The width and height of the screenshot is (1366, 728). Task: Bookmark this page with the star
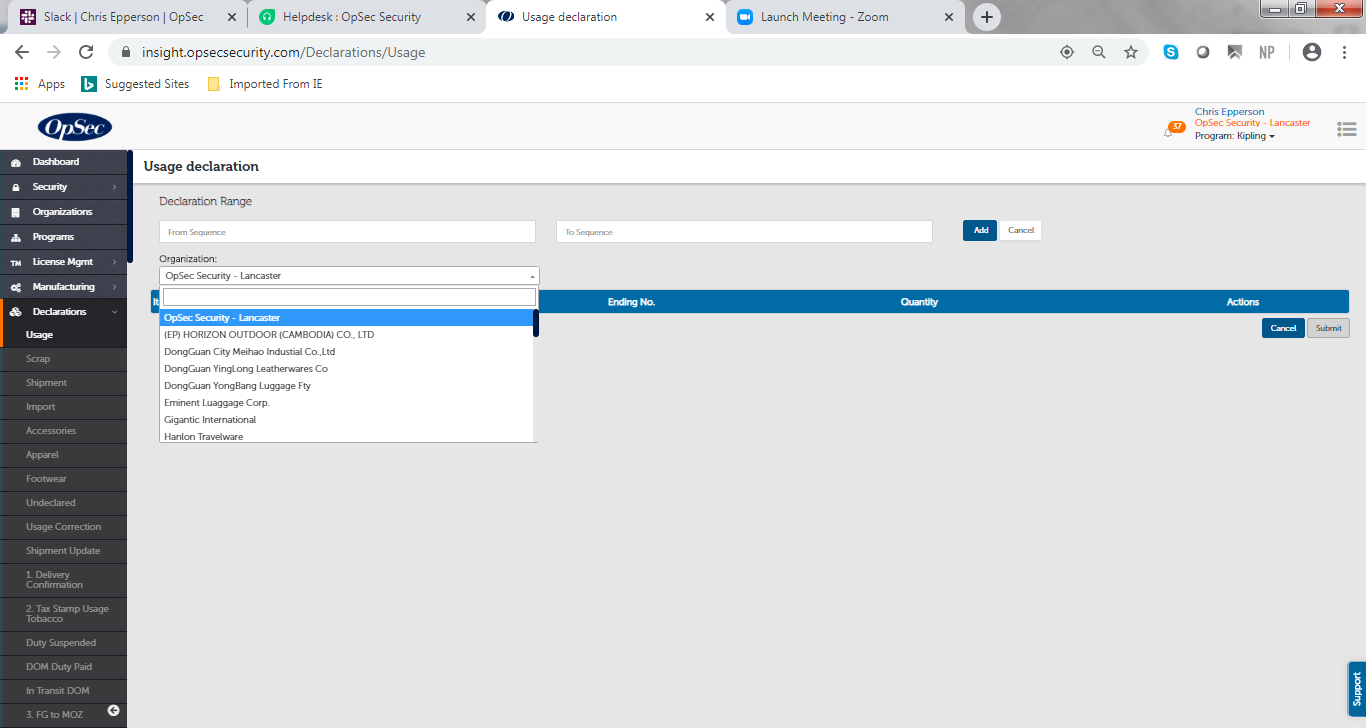(1131, 52)
